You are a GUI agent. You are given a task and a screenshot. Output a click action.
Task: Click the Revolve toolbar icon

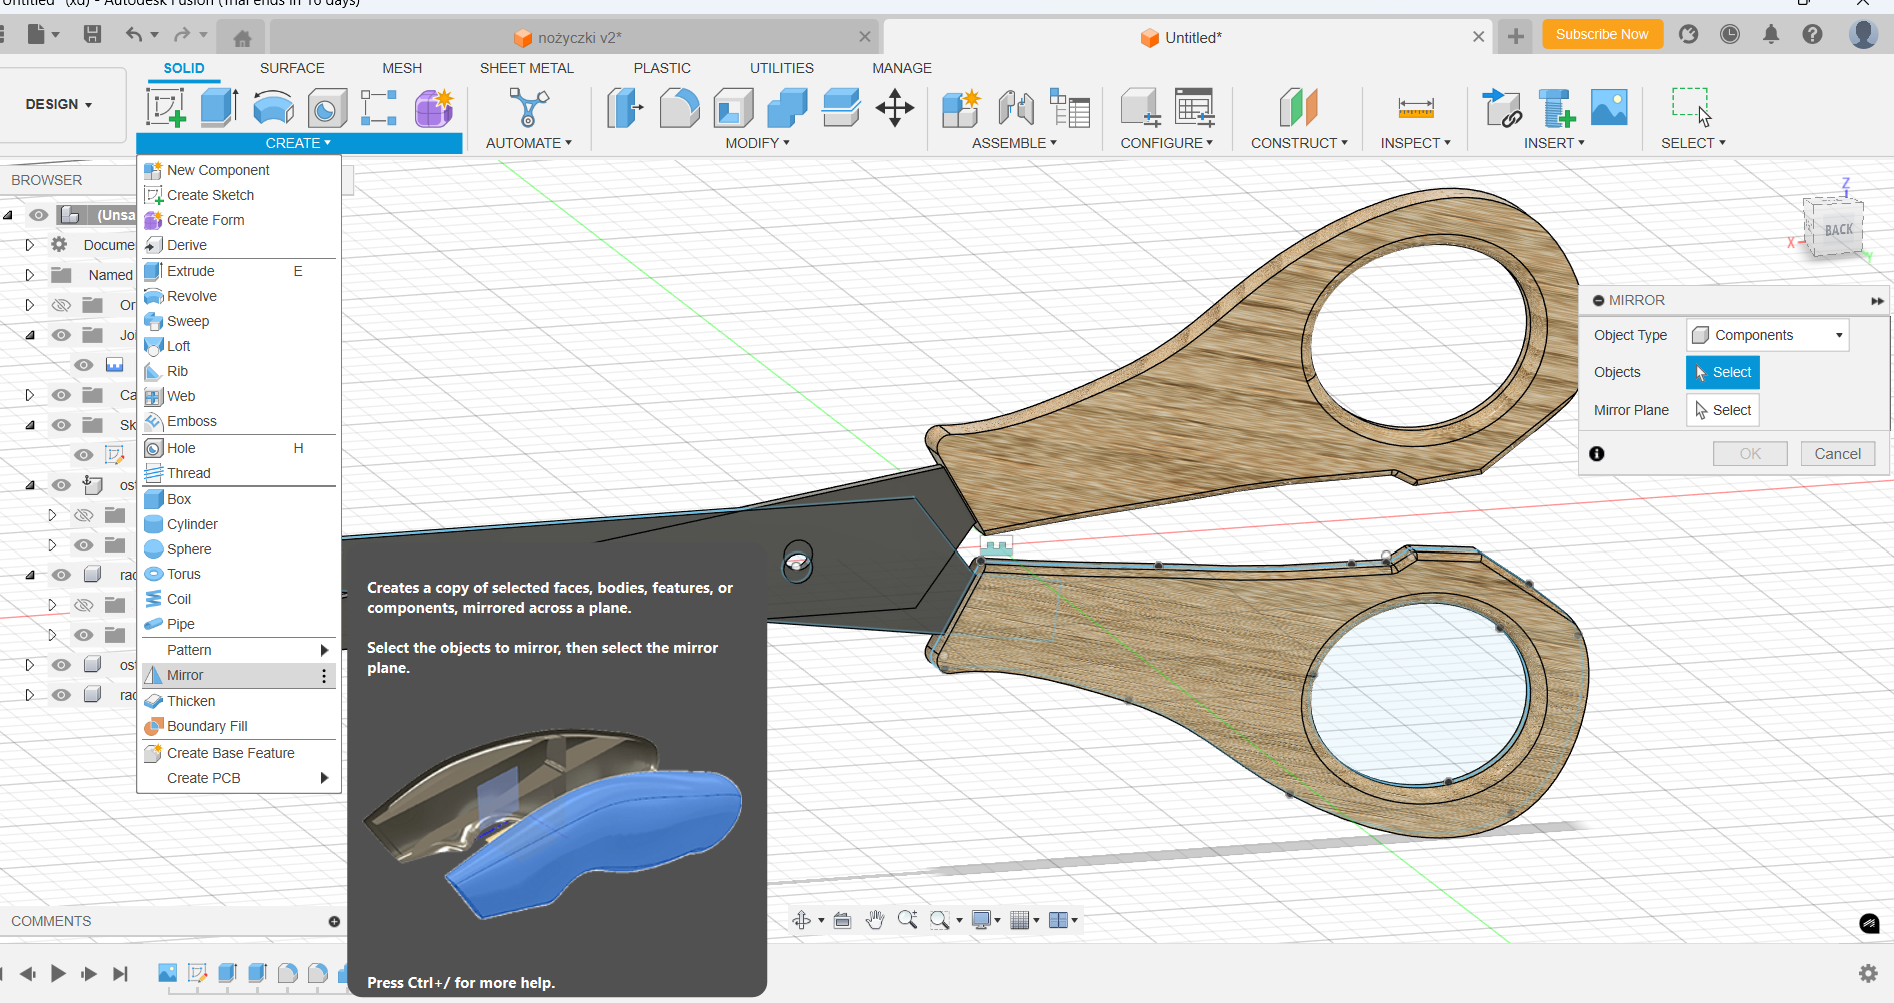[273, 108]
